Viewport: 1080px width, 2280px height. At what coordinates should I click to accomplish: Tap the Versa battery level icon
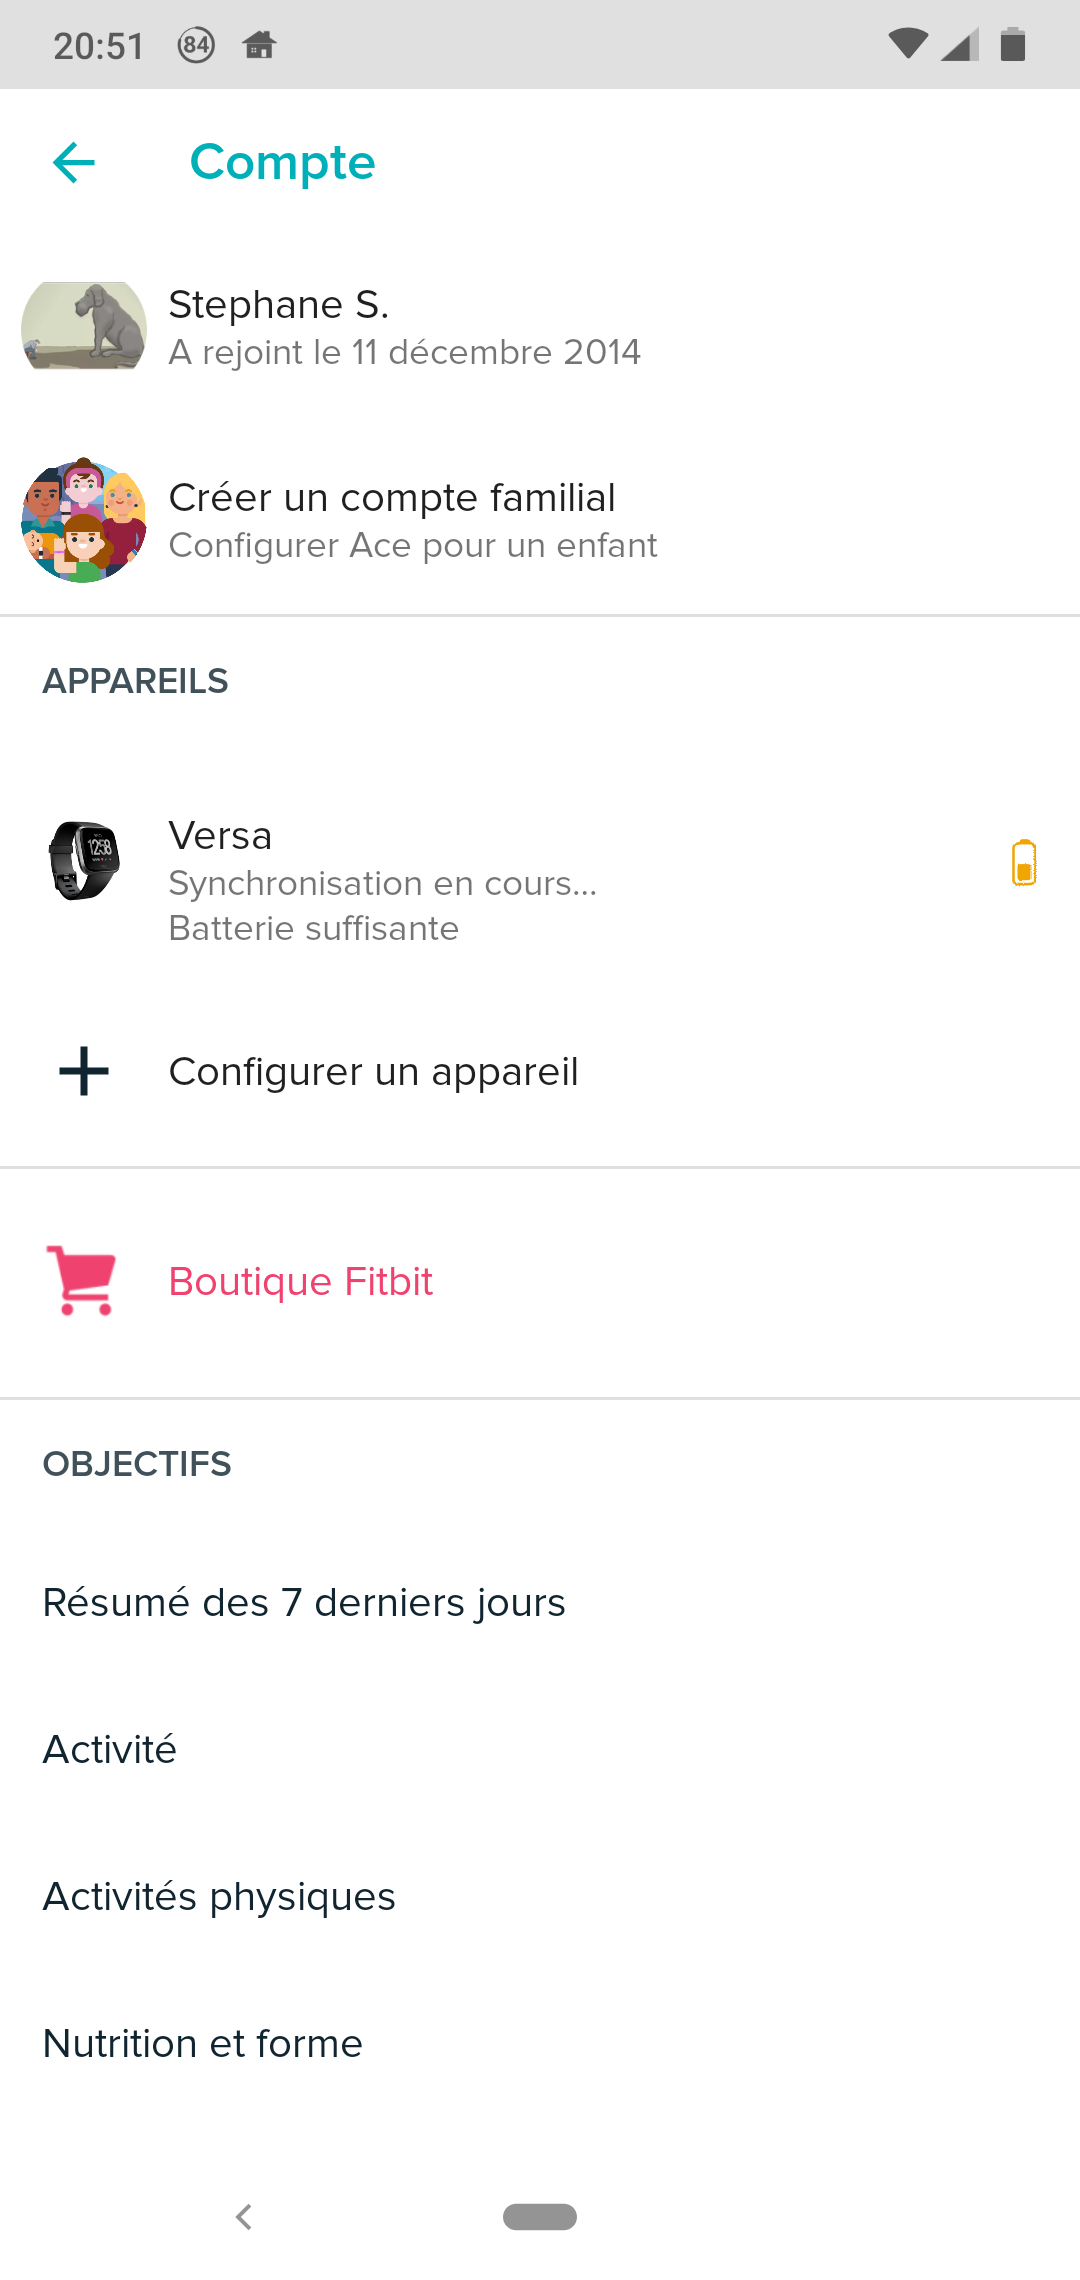[1023, 862]
